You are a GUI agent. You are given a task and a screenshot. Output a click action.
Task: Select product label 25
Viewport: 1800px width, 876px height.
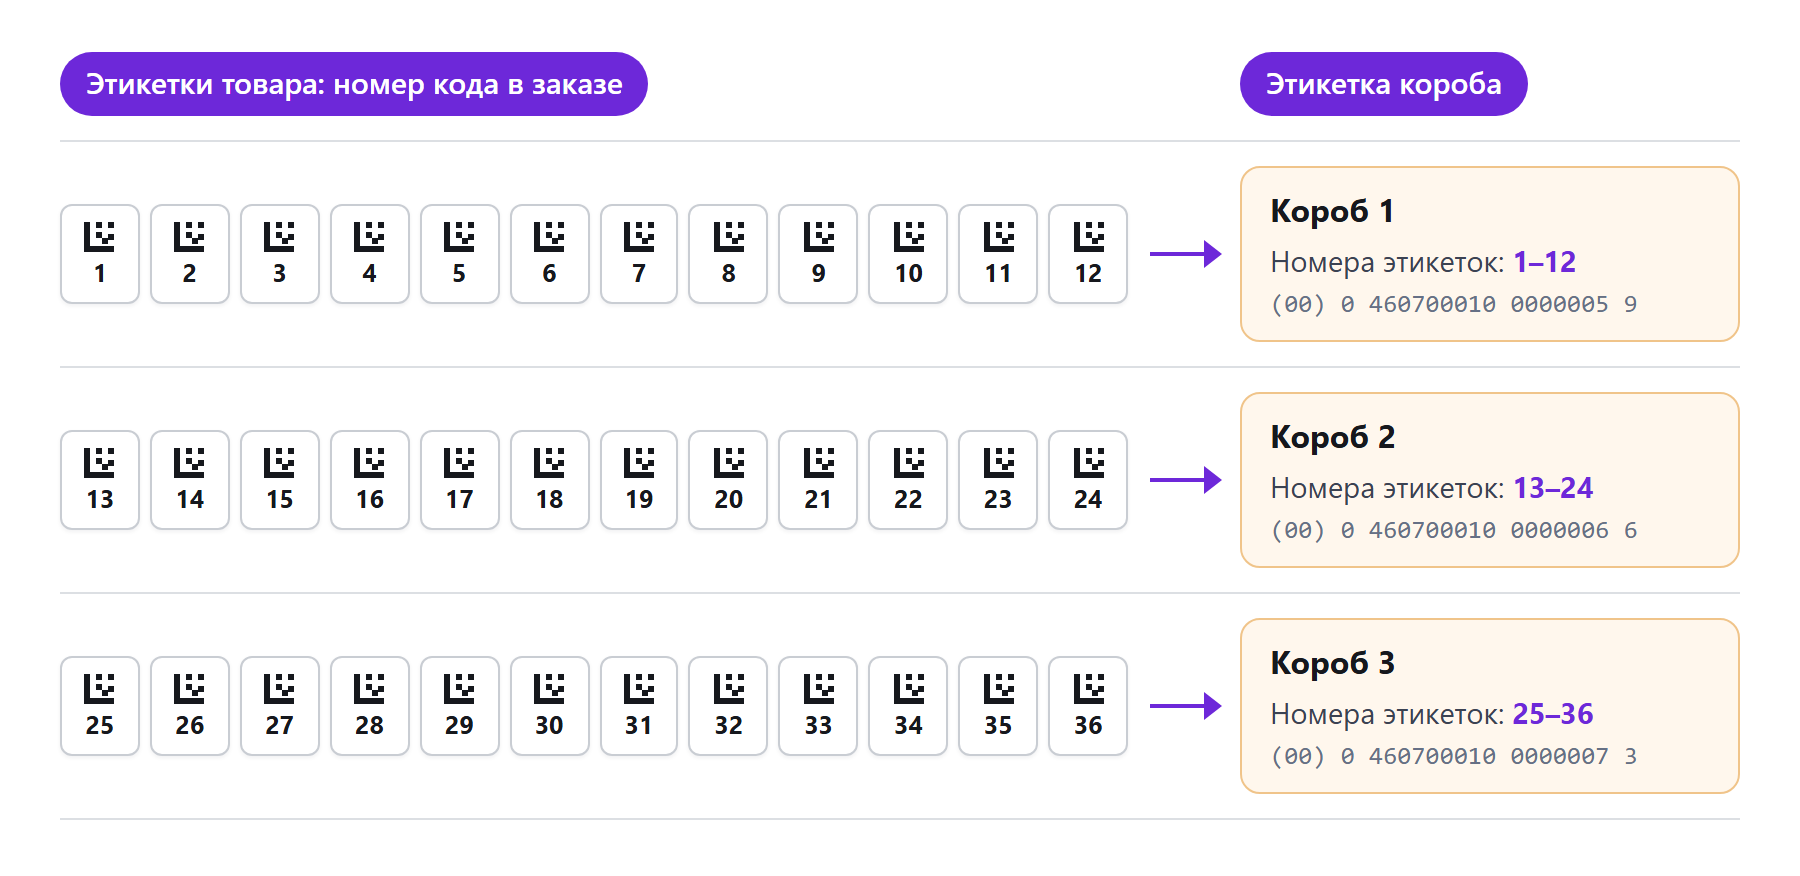[x=100, y=706]
